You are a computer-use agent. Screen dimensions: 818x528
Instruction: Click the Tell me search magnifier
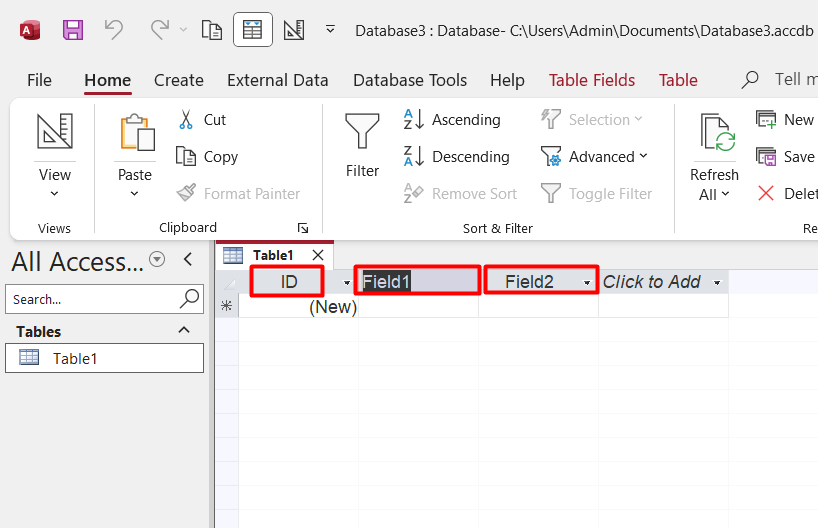tap(750, 80)
